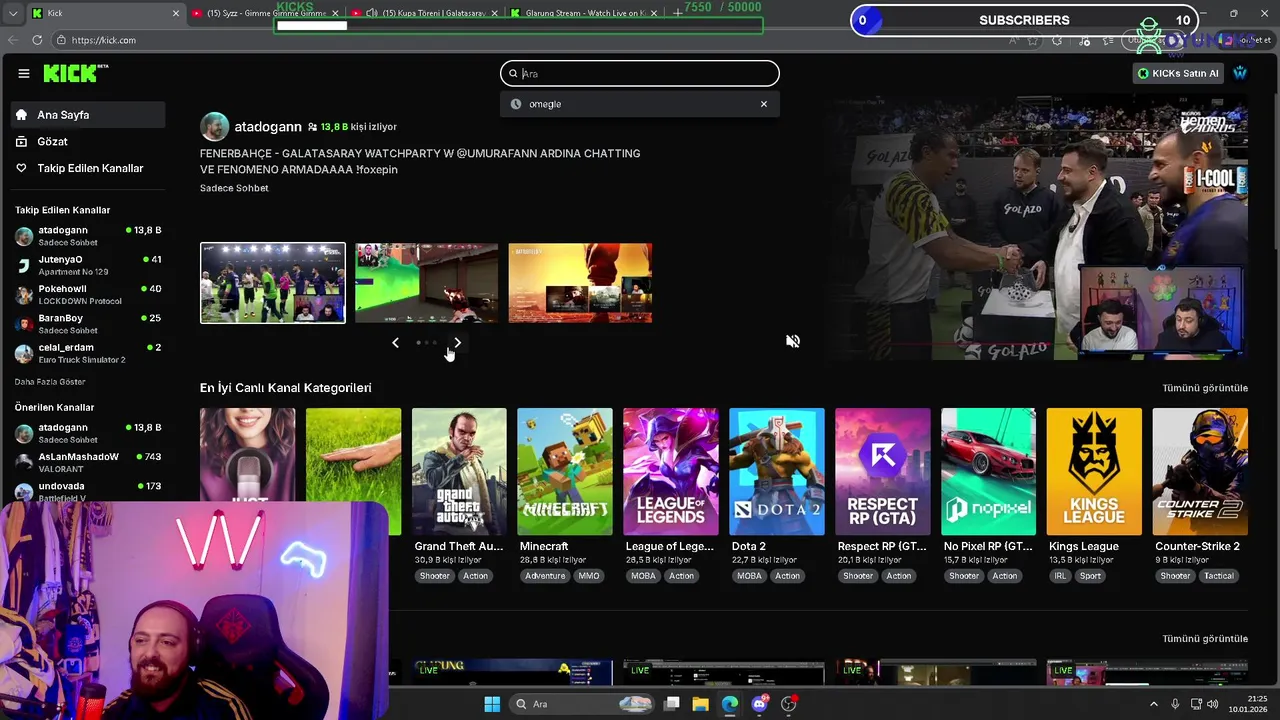Screen dimensions: 1280x720
Task: Open the Respect RP (GTA) category card
Action: pyautogui.click(x=883, y=471)
